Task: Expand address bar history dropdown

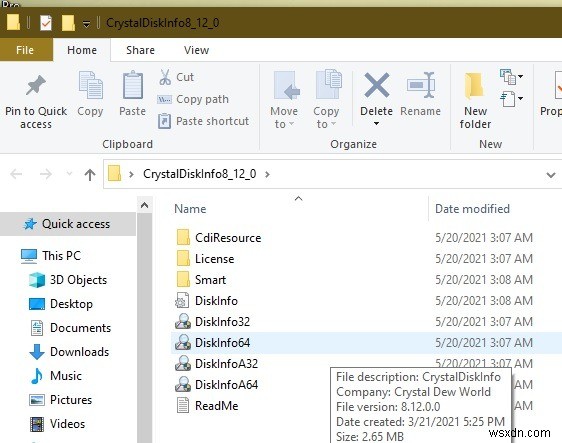Action: coord(551,175)
